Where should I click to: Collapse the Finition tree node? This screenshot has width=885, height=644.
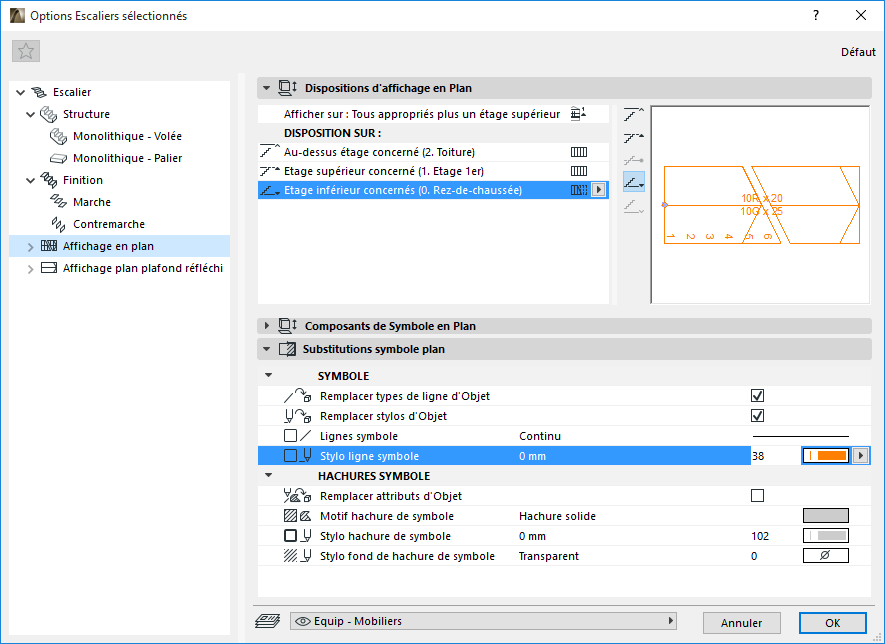(x=30, y=180)
